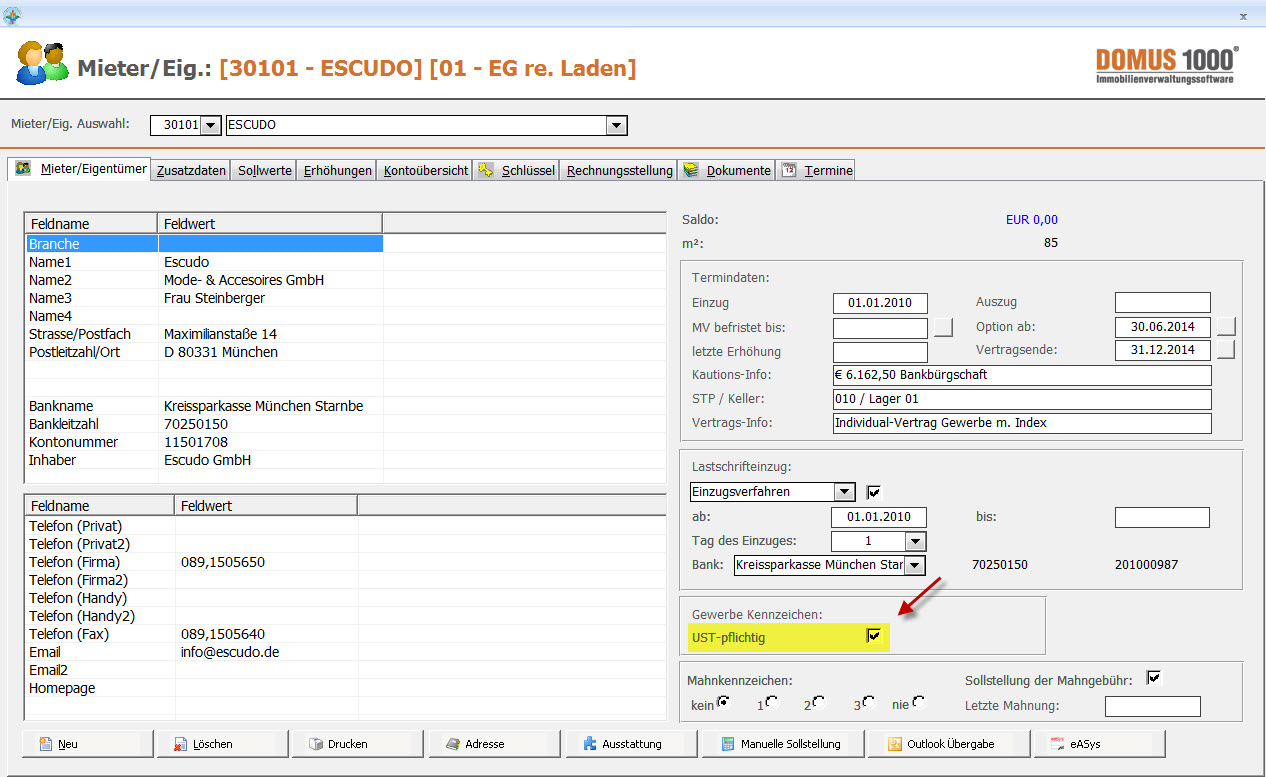Expand the 30101 tenant number dropdown
This screenshot has height=777, width=1266.
(x=210, y=125)
